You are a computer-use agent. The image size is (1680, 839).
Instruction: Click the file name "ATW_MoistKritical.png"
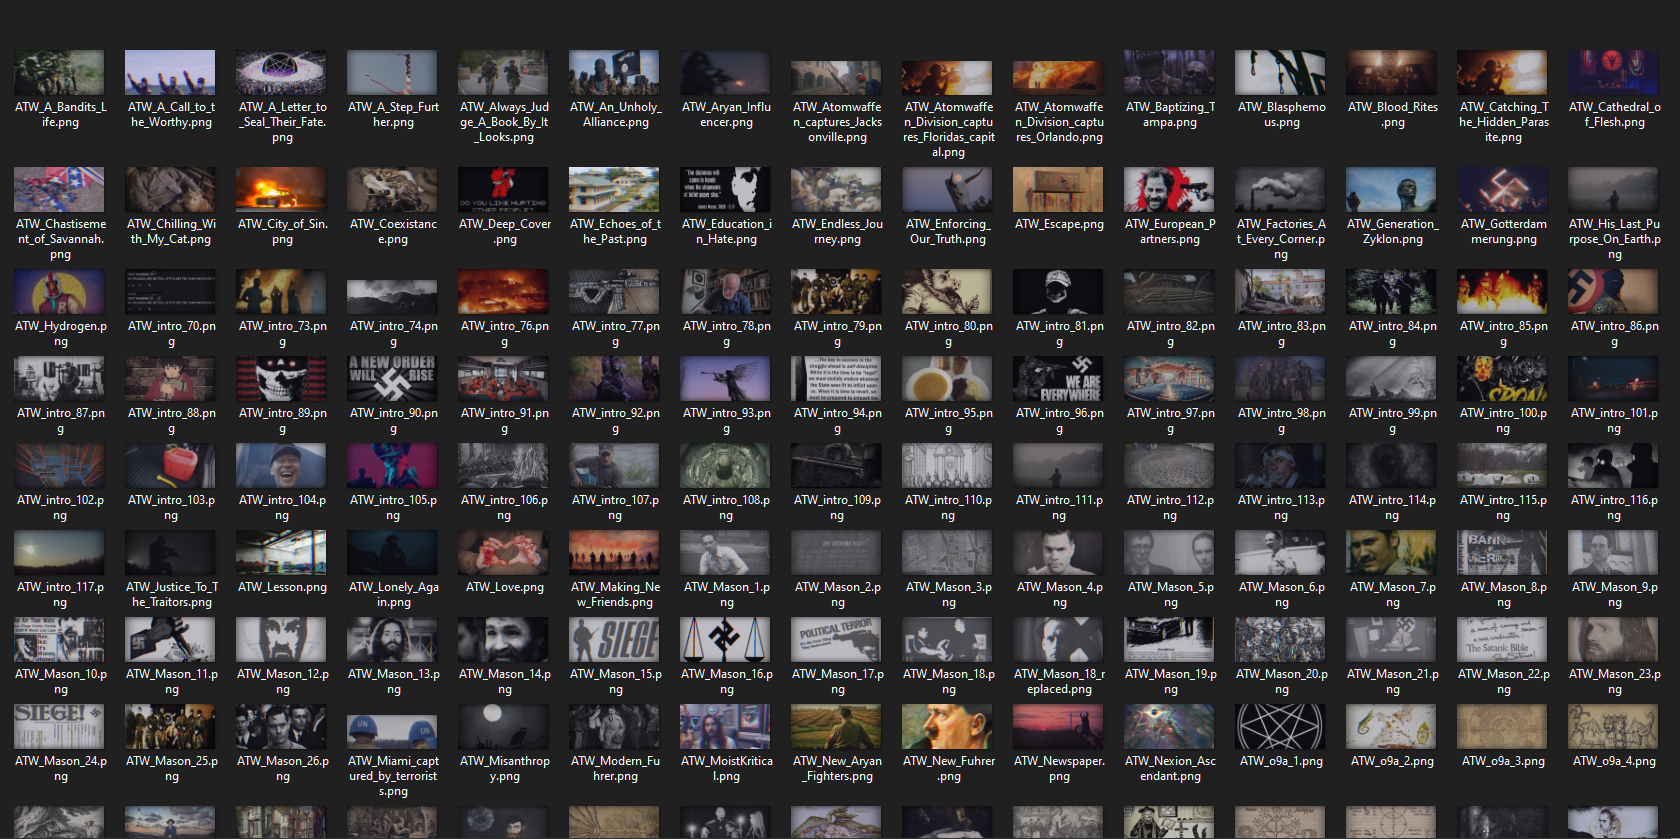726,769
